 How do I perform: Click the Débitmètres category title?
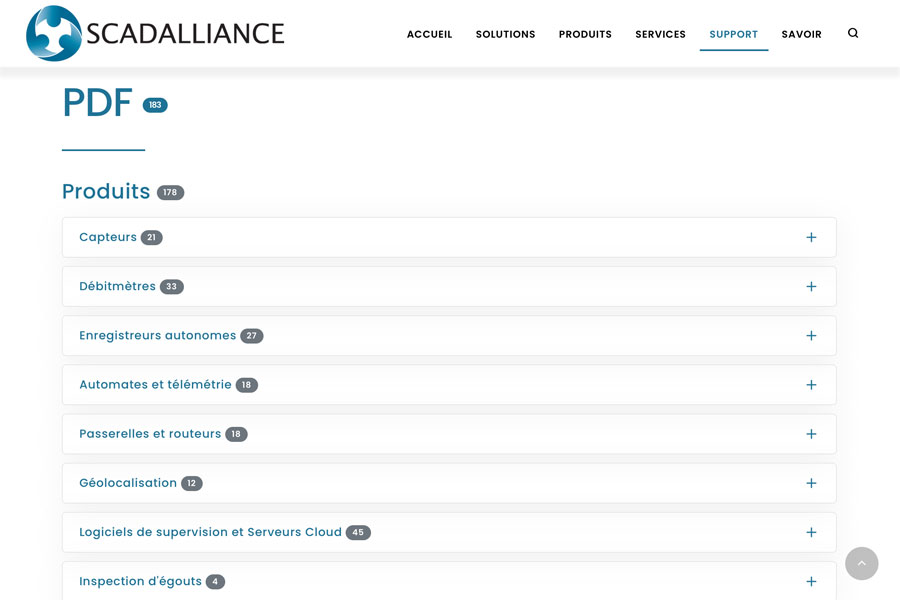[117, 287]
